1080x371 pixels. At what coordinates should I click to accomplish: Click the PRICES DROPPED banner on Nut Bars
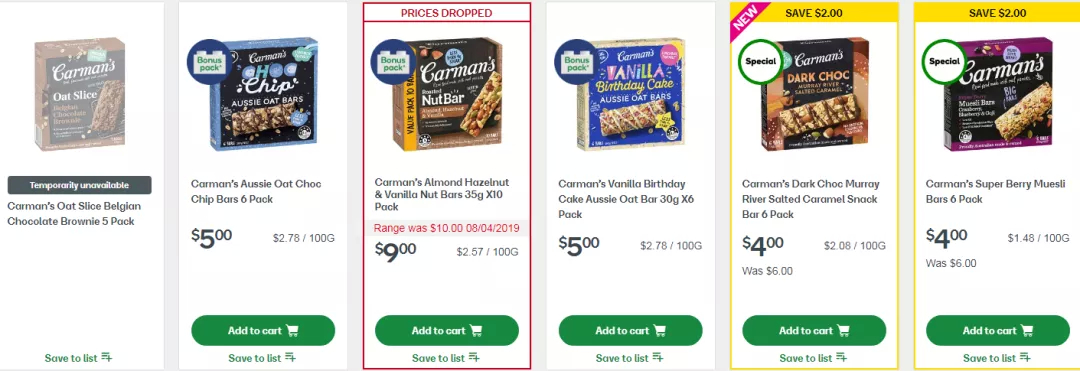447,13
